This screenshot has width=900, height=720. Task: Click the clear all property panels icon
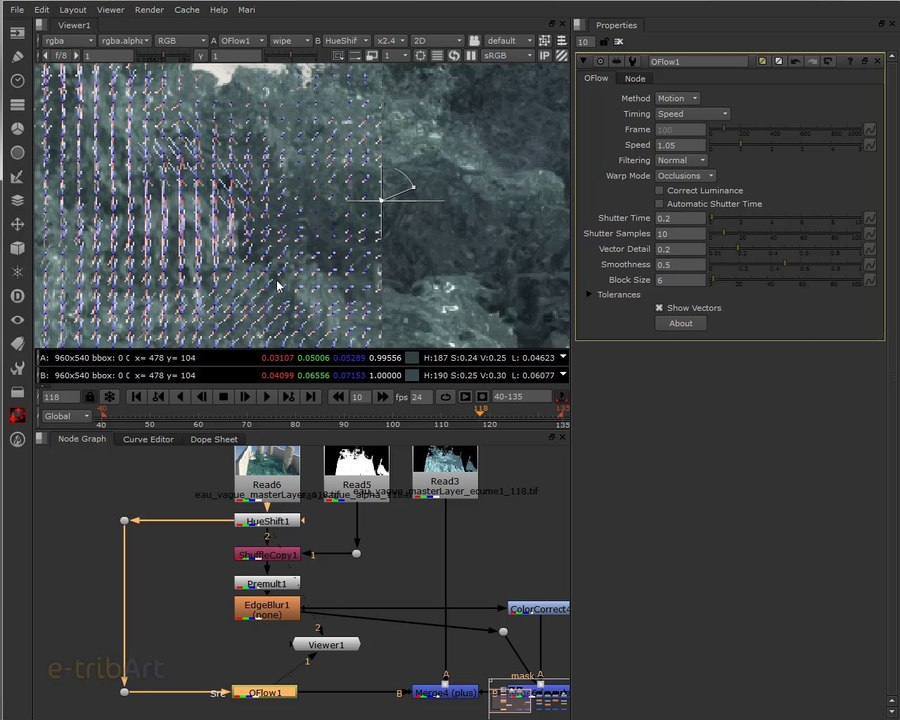[x=619, y=42]
